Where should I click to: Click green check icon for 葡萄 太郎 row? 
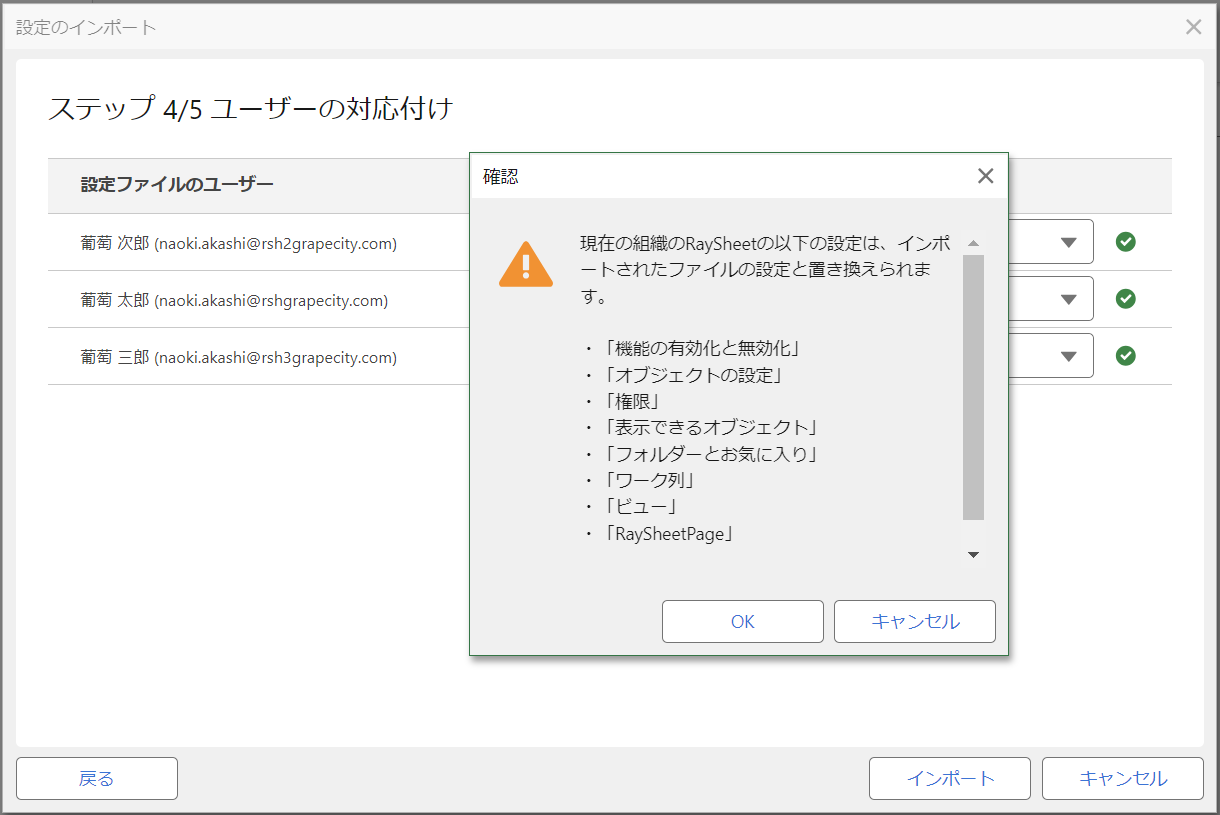(1126, 299)
